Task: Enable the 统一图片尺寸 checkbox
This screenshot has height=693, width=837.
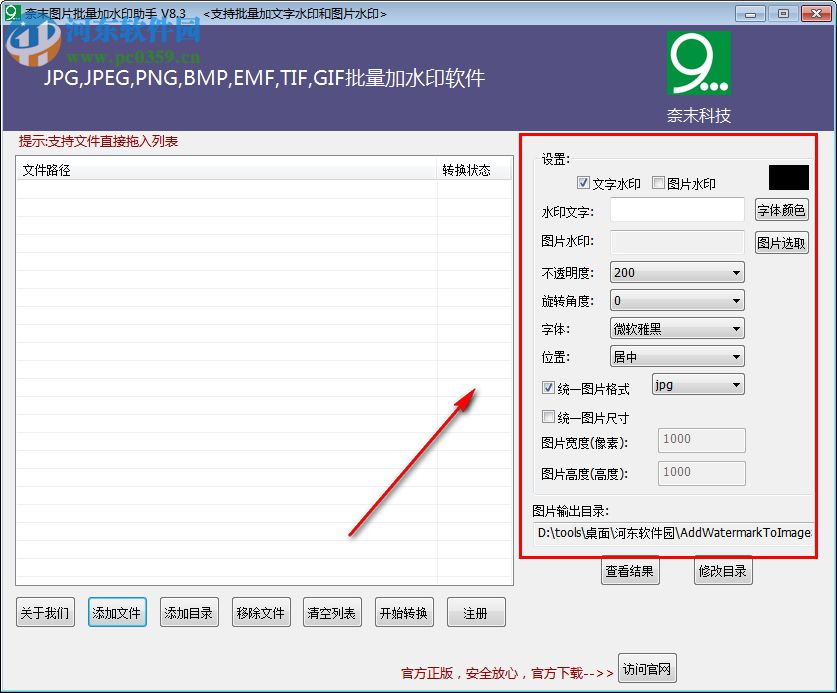Action: point(548,417)
